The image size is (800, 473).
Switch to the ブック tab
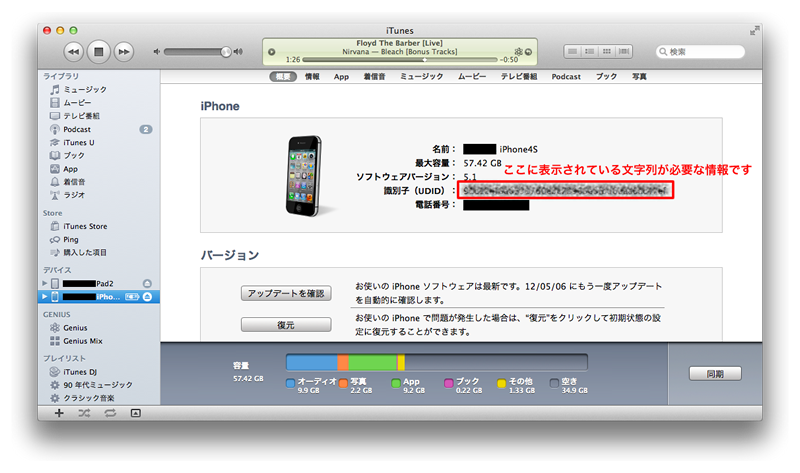coord(607,77)
